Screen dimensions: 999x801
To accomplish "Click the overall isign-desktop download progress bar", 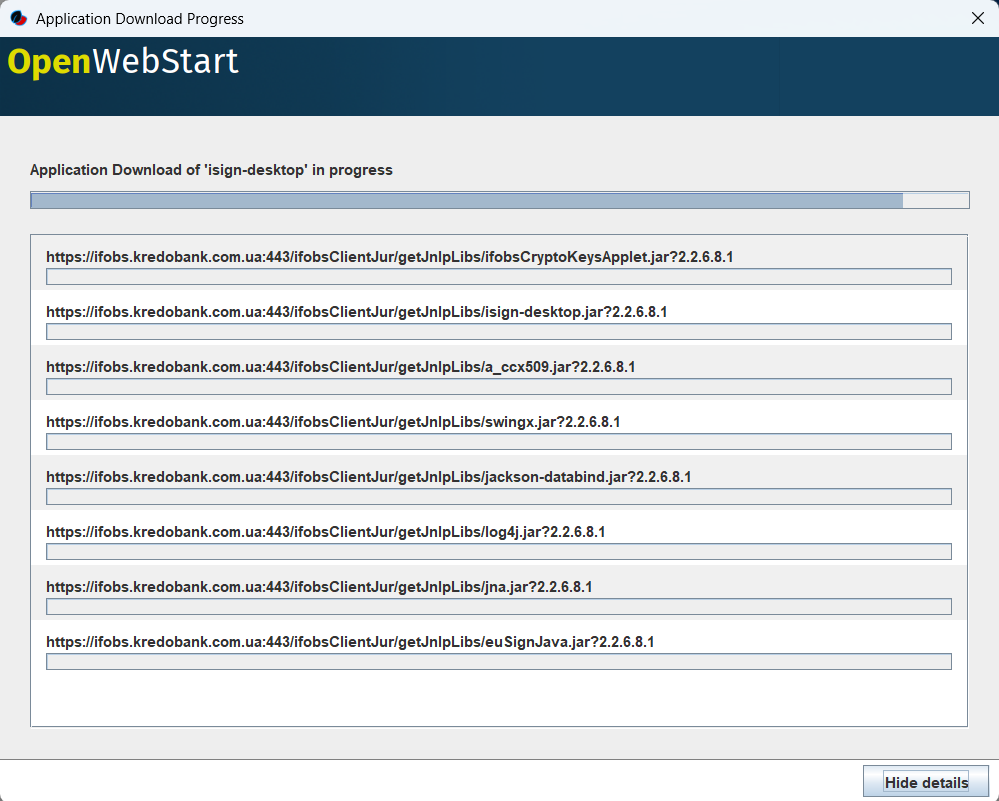I will pos(500,200).
